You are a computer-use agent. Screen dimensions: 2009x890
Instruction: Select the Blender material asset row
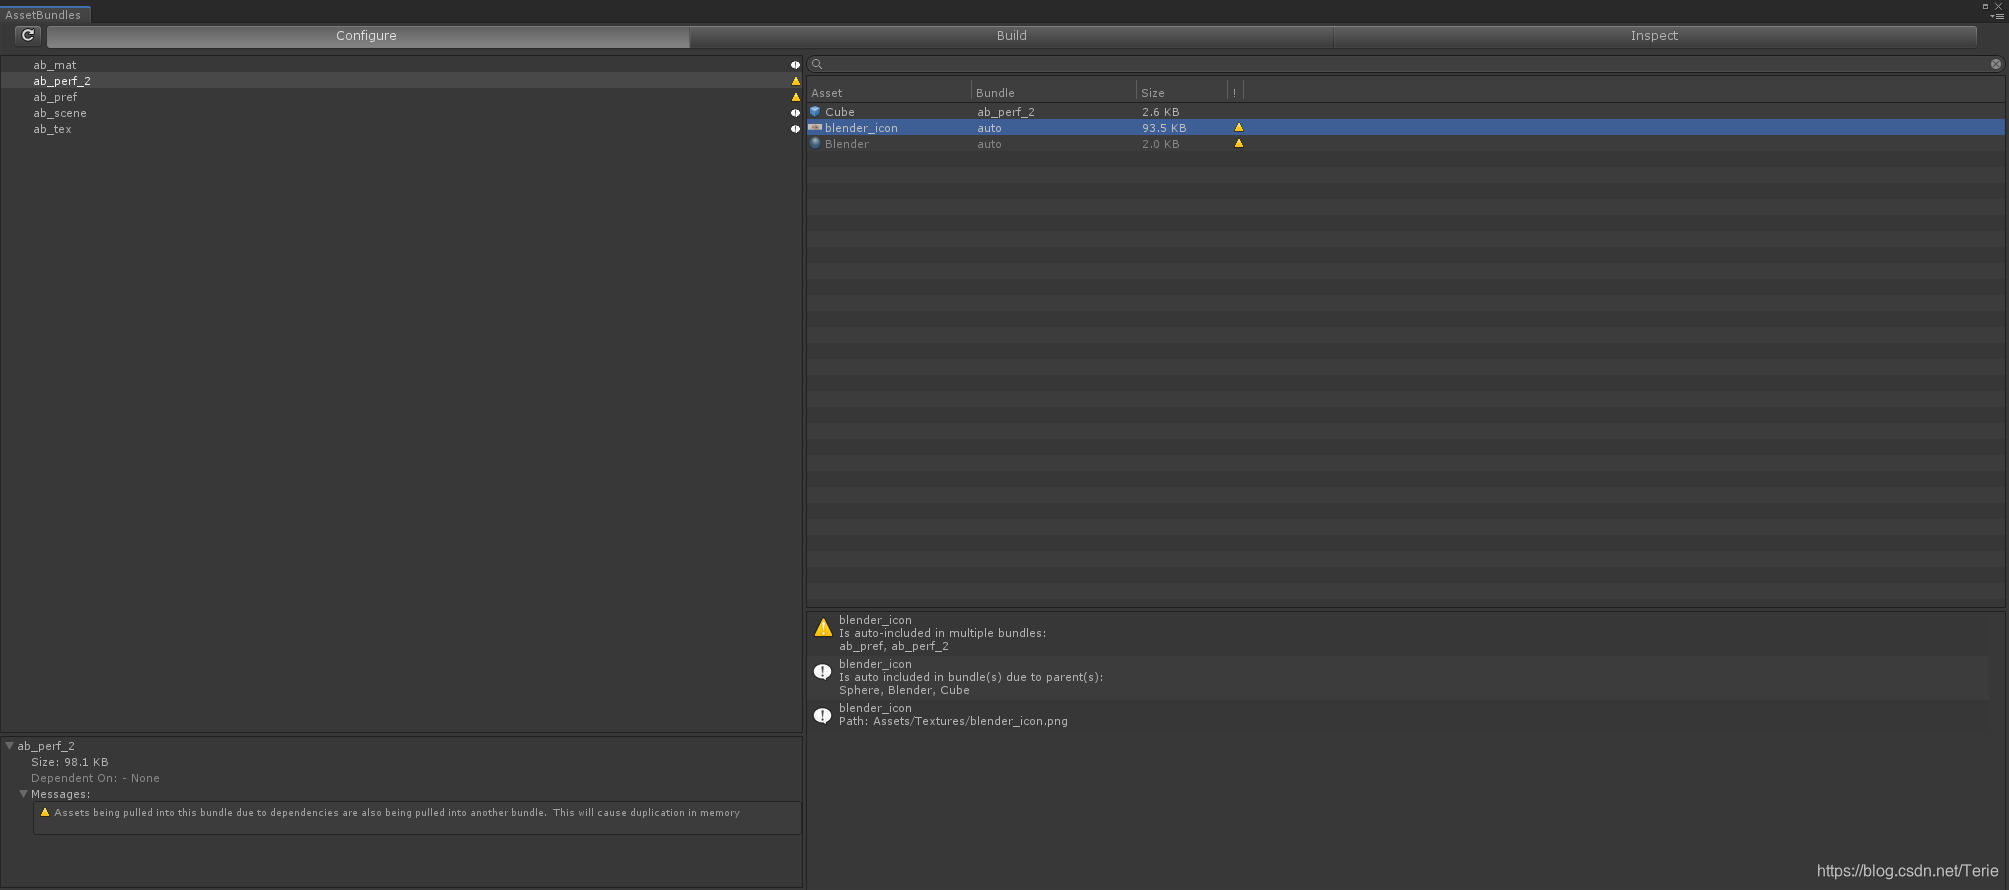click(x=1405, y=144)
